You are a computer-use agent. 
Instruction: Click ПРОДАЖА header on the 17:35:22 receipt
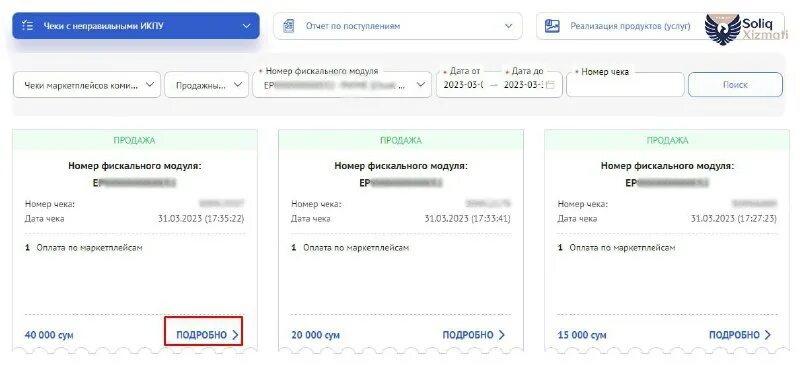(x=134, y=140)
